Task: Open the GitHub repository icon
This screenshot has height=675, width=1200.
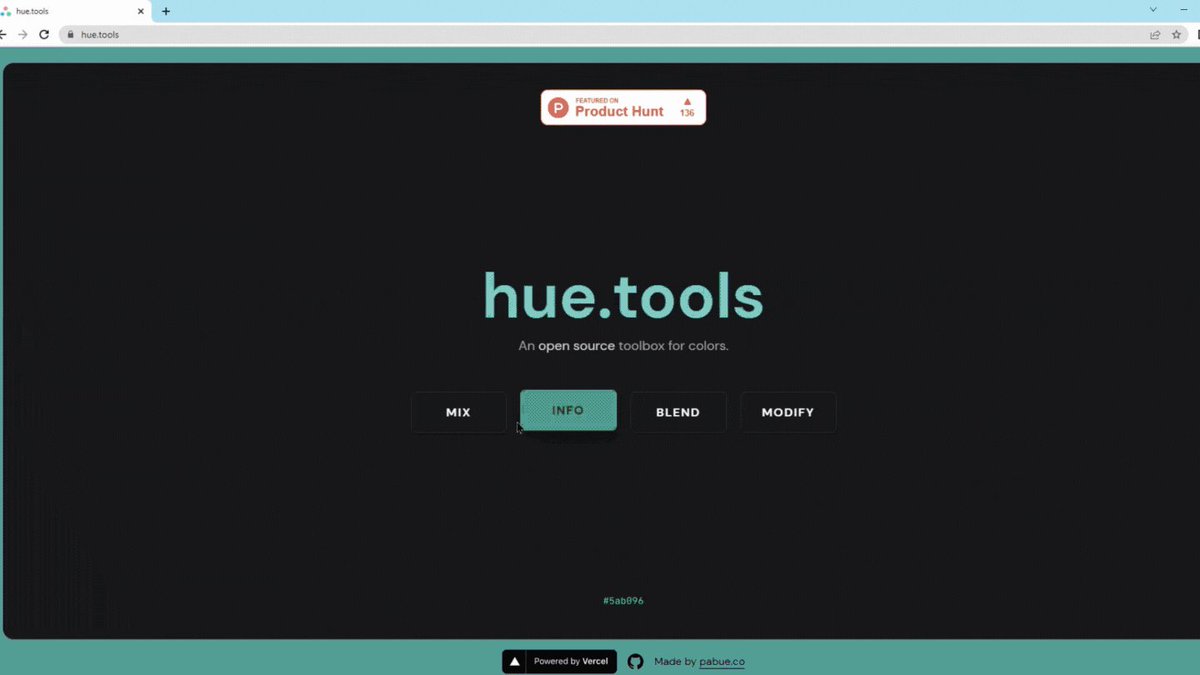Action: pos(635,661)
